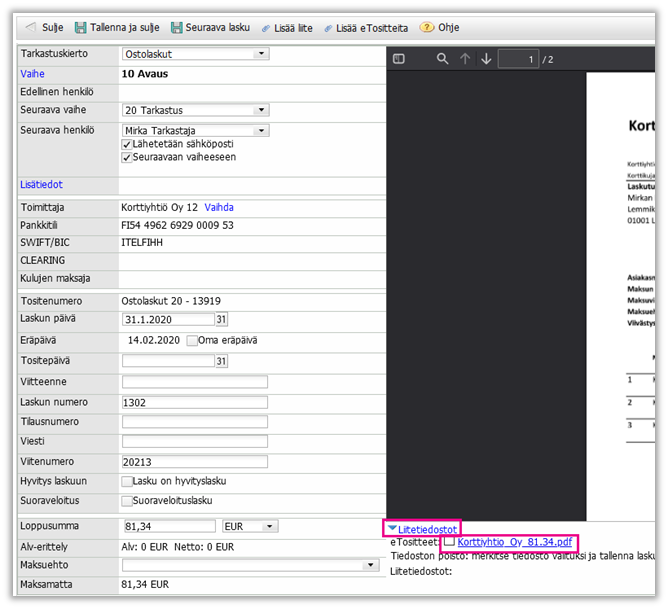Click the Tositepäivä input field

(168, 361)
